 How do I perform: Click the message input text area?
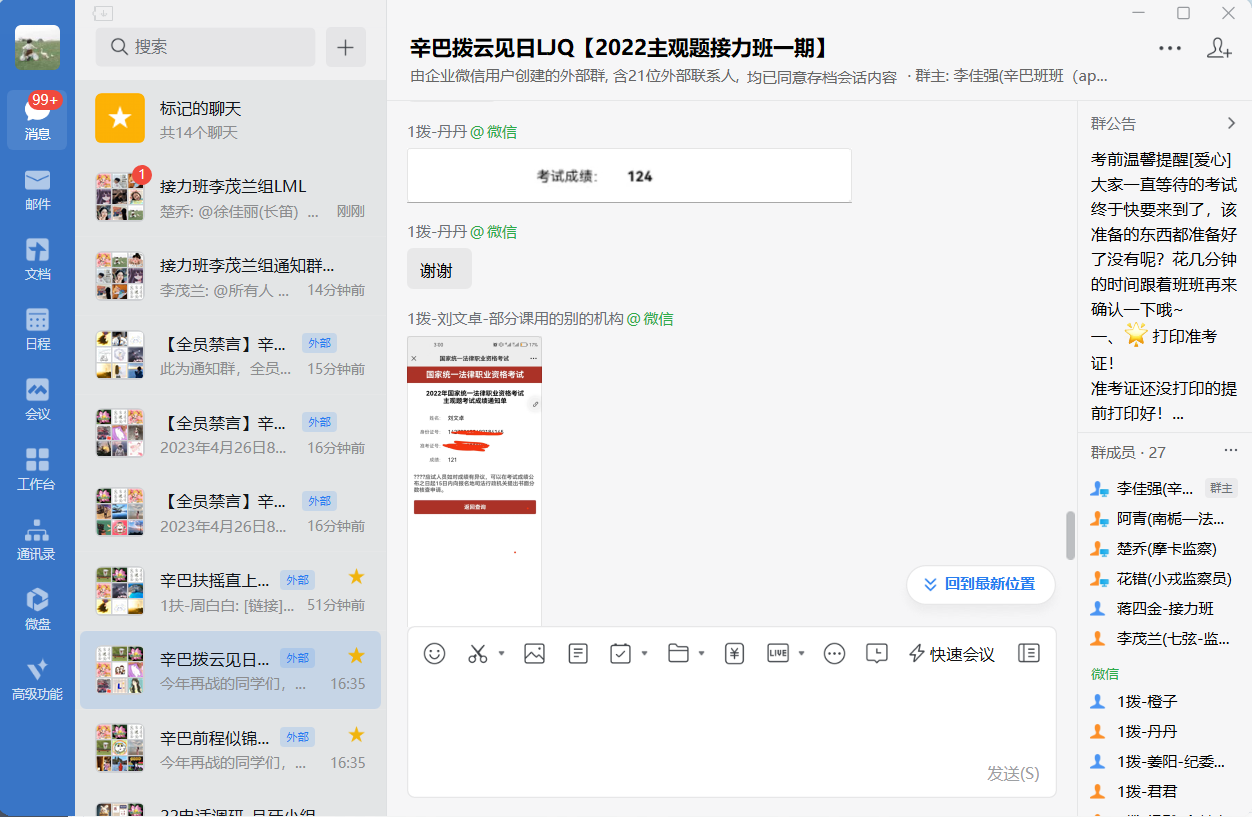click(731, 720)
